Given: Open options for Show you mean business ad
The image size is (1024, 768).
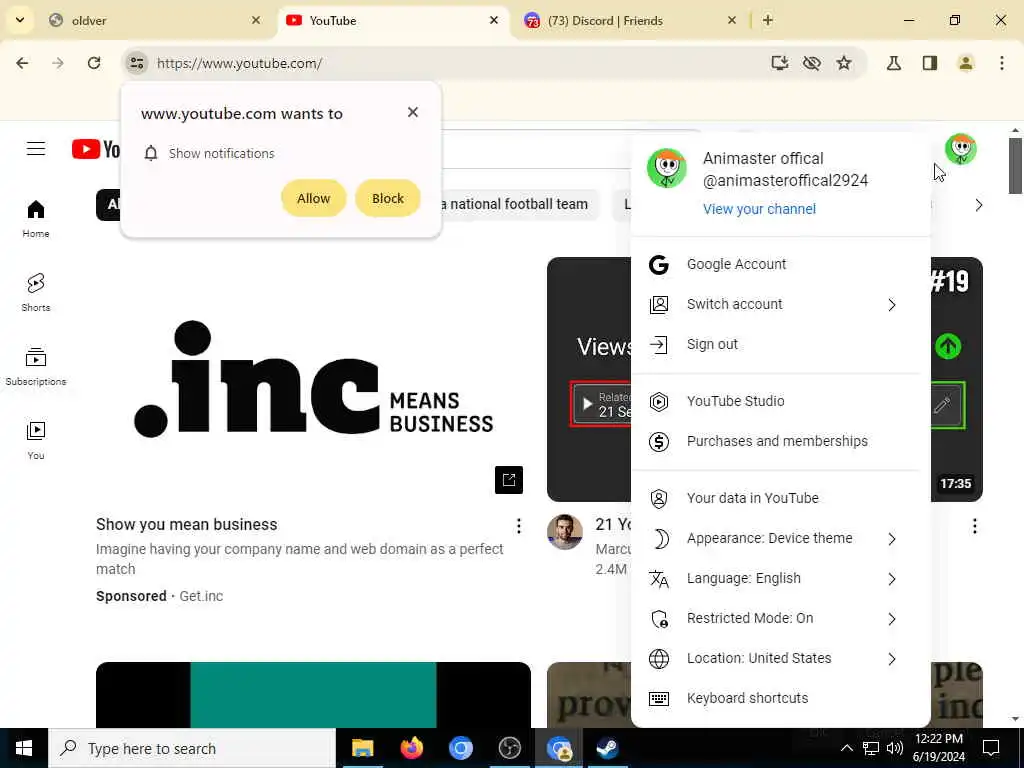Looking at the screenshot, I should point(519,526).
